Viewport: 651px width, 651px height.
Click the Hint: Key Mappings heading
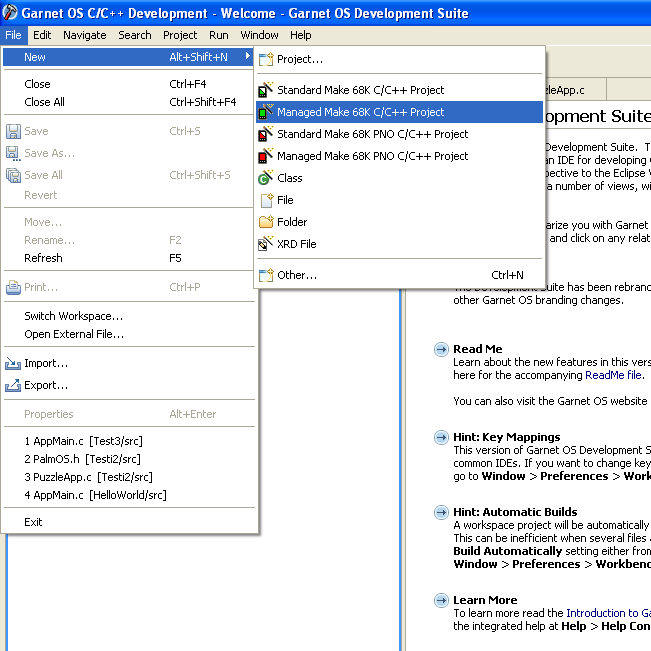pos(507,437)
